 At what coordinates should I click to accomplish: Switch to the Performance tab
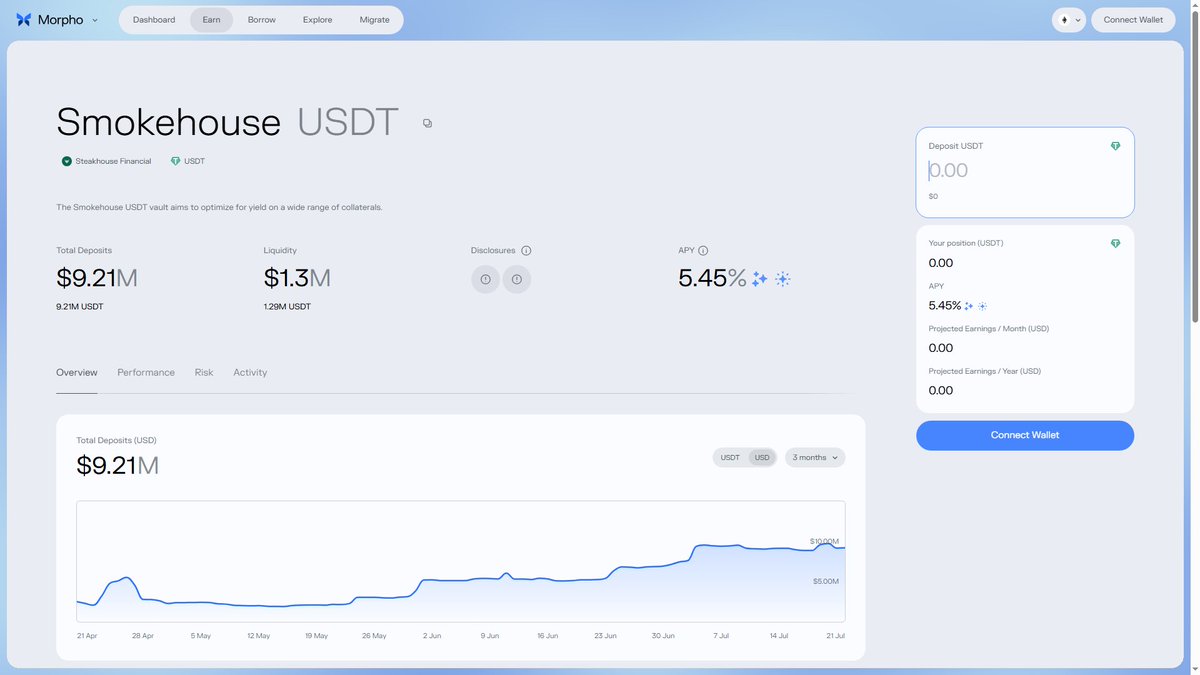point(146,372)
